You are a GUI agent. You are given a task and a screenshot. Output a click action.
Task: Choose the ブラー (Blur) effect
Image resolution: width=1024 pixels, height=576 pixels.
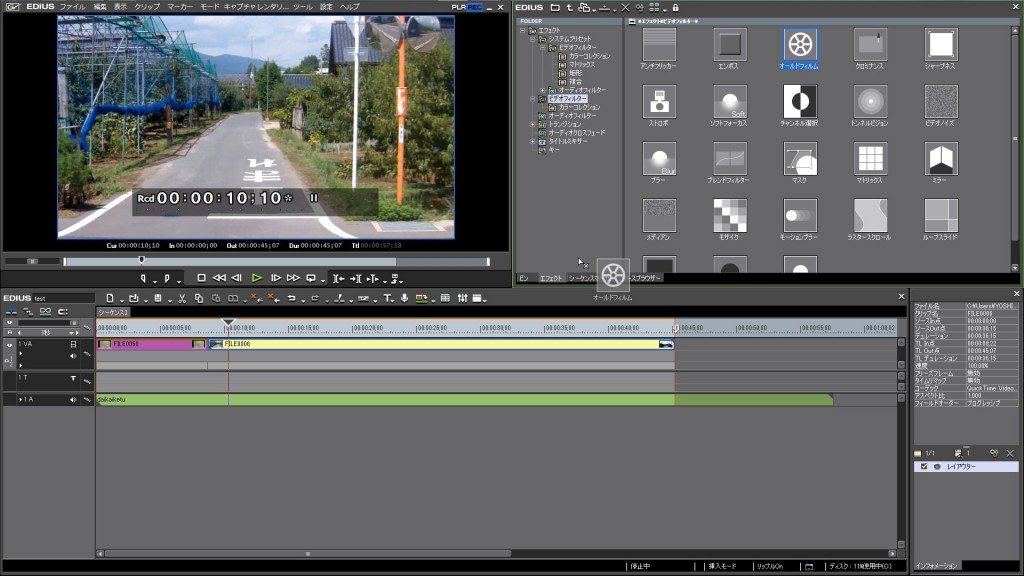pos(659,159)
